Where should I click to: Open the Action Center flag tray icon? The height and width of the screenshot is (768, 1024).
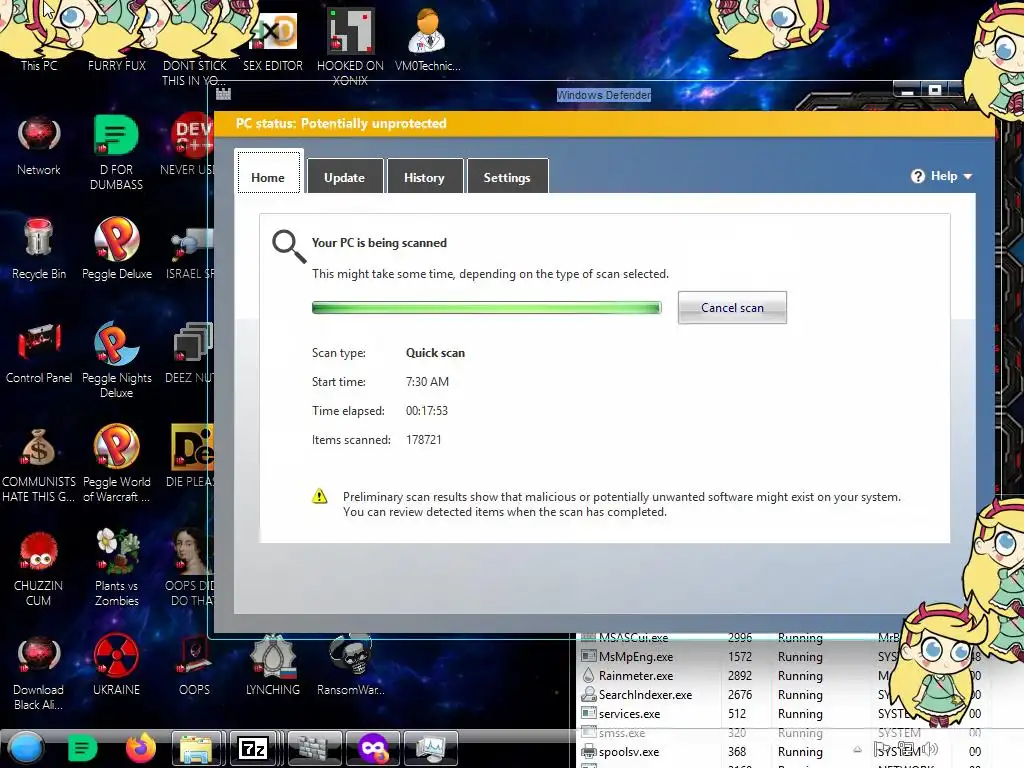(x=881, y=750)
